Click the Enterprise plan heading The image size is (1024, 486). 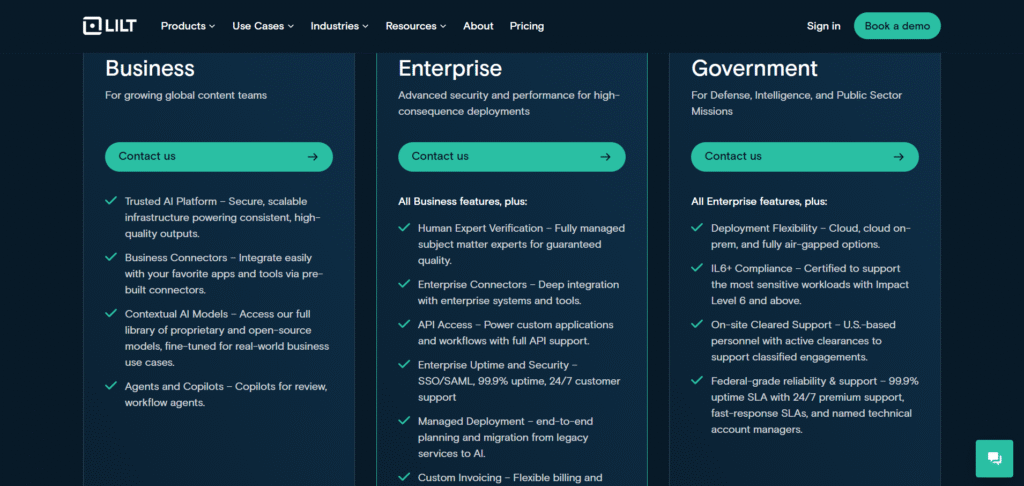point(450,69)
